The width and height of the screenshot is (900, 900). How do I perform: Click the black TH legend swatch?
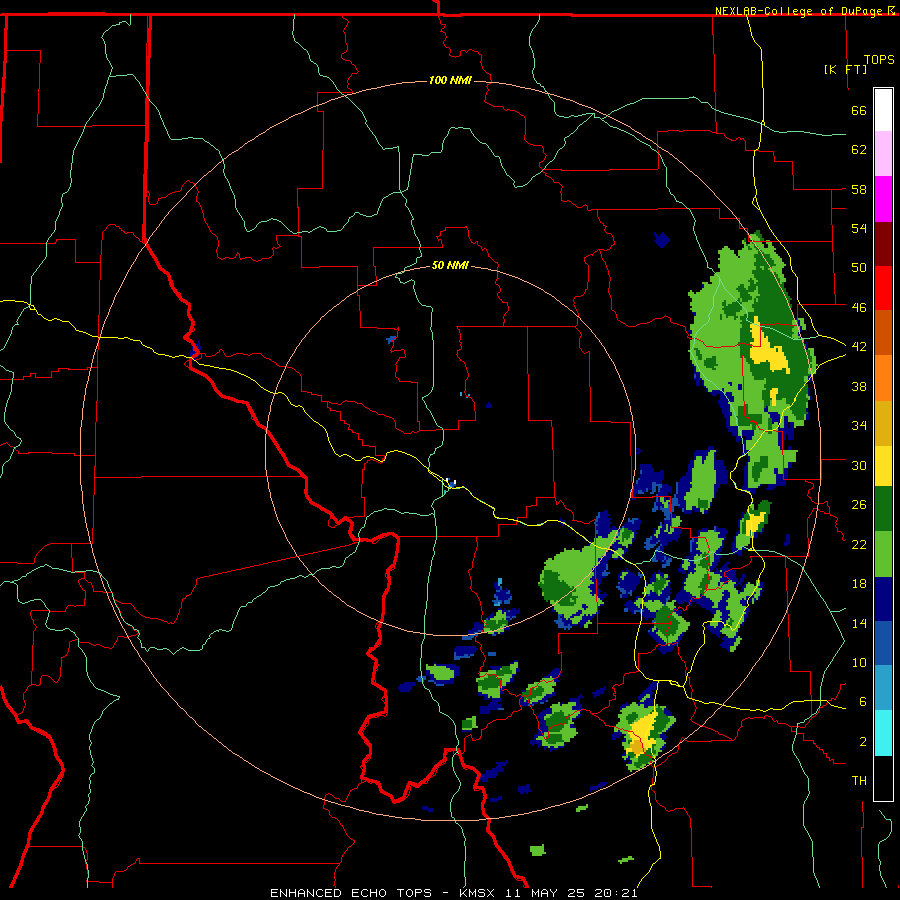tap(883, 778)
